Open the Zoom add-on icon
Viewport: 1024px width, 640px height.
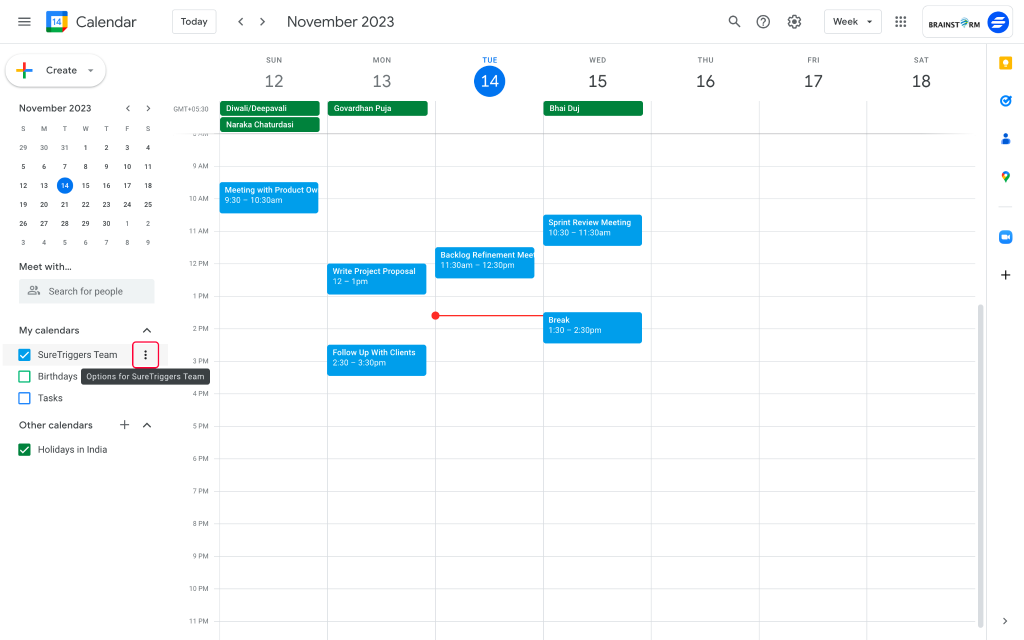coord(1005,237)
